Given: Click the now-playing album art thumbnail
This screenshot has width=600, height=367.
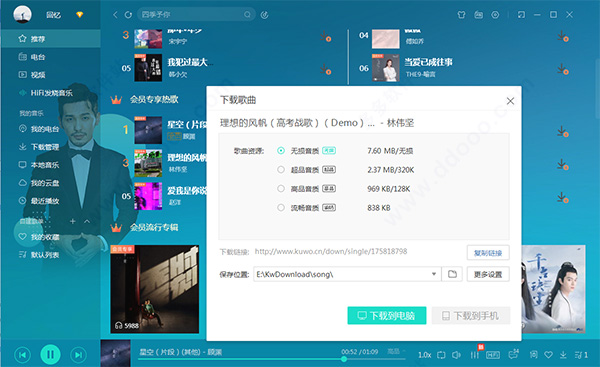Looking at the screenshot, I should tap(116, 353).
